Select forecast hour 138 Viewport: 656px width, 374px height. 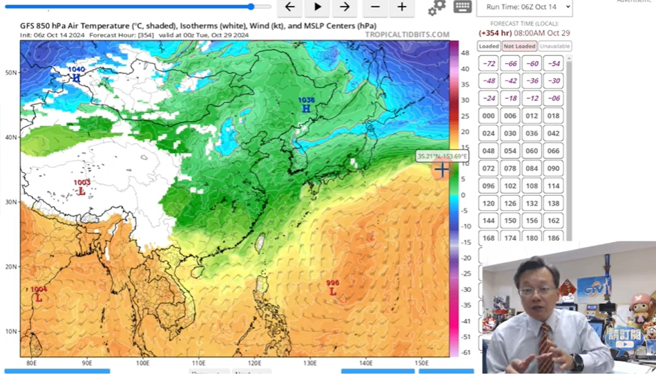click(x=554, y=203)
